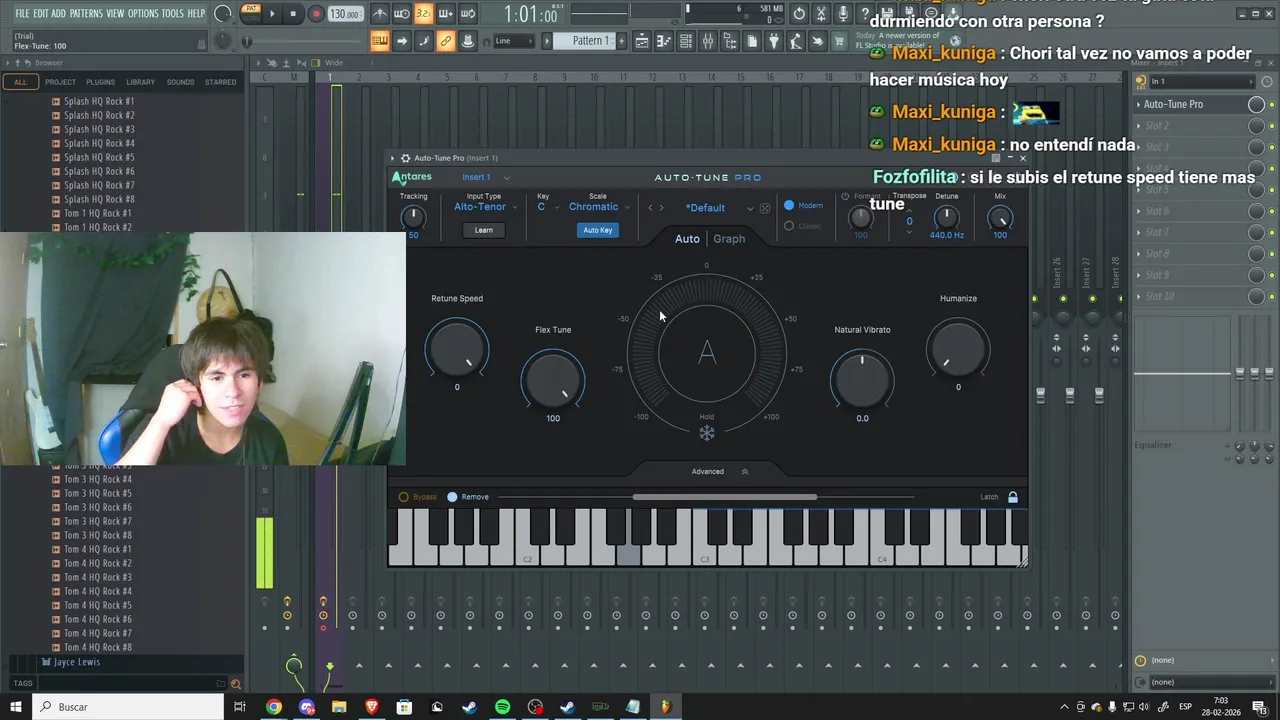This screenshot has width=1280, height=720.
Task: Expand the Jayce Lewis folder
Action: tap(76, 662)
